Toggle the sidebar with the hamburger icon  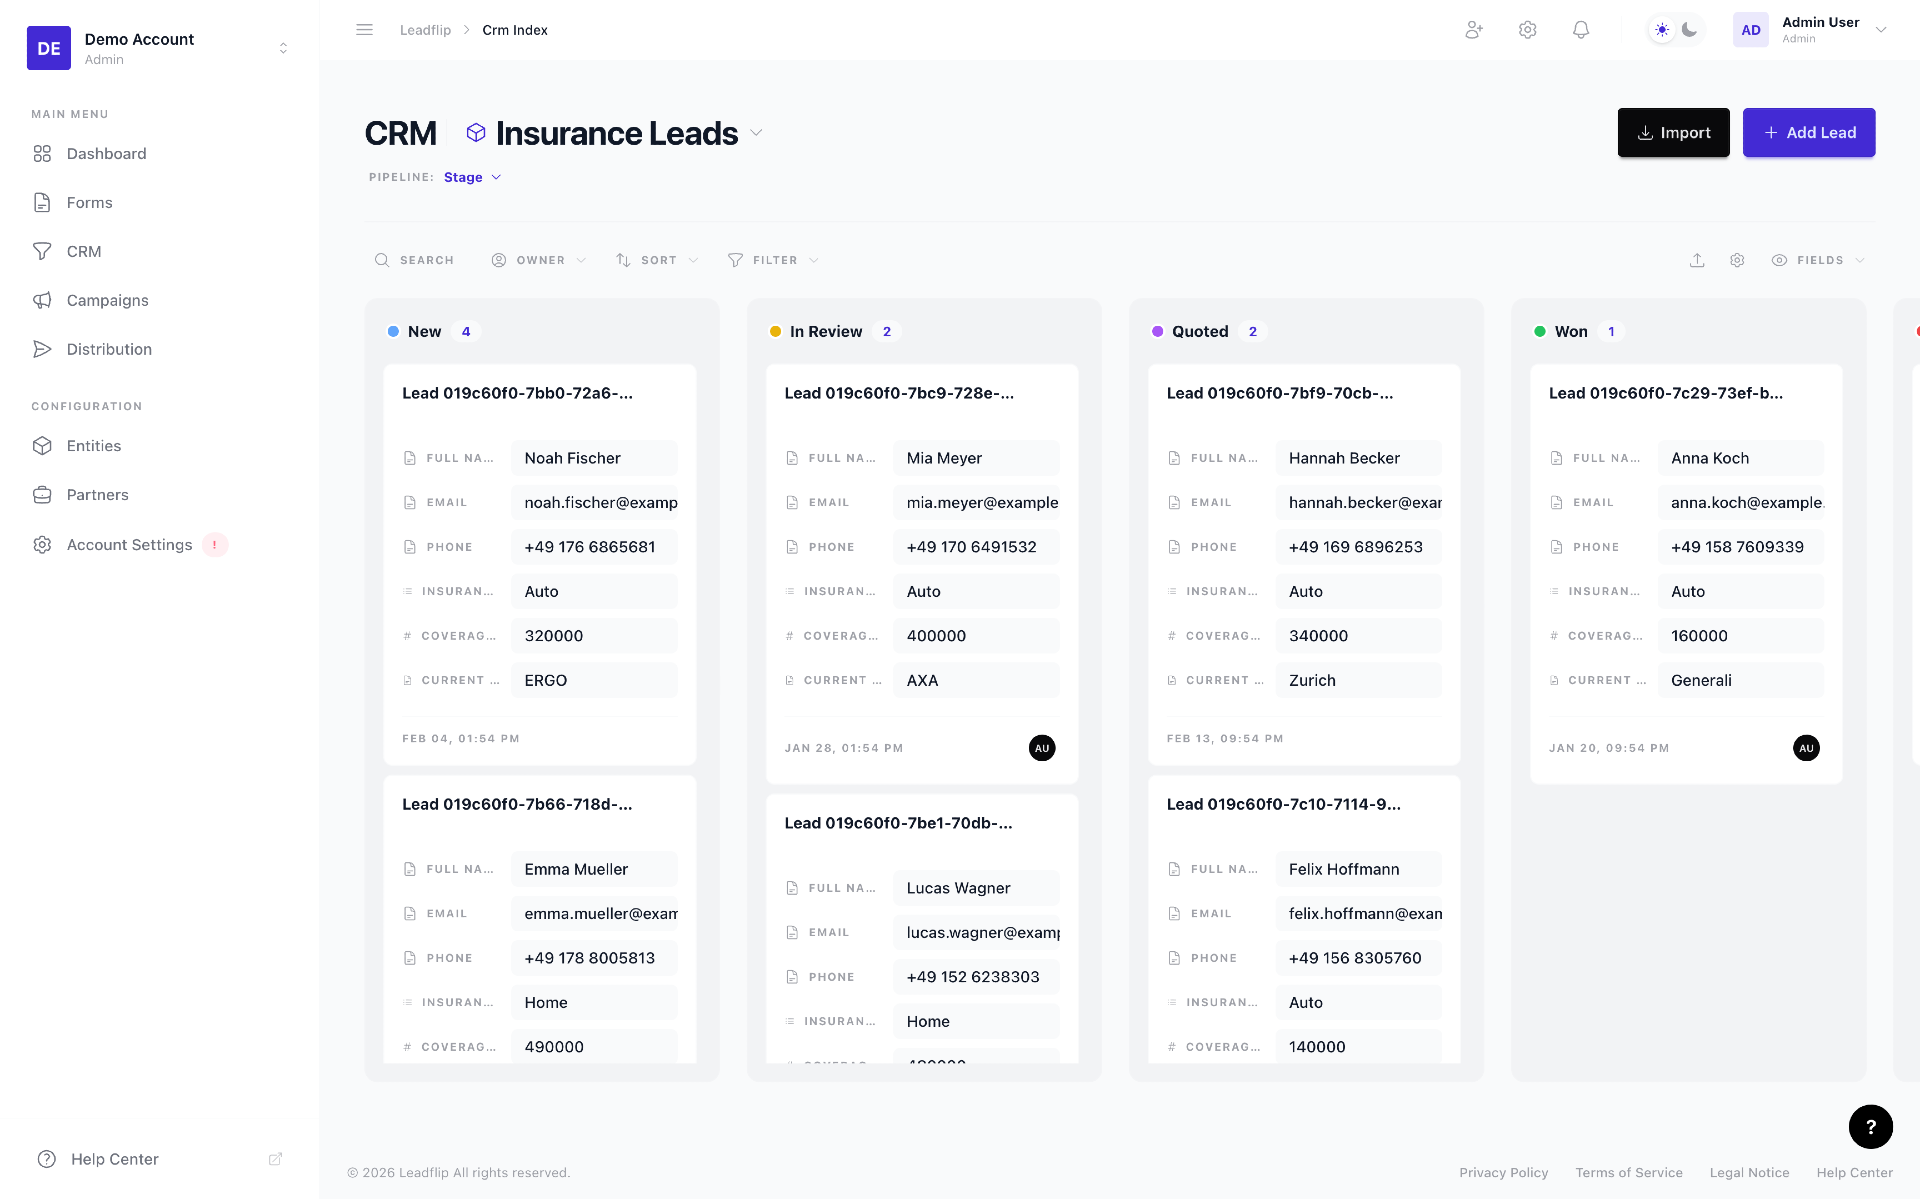pos(364,30)
